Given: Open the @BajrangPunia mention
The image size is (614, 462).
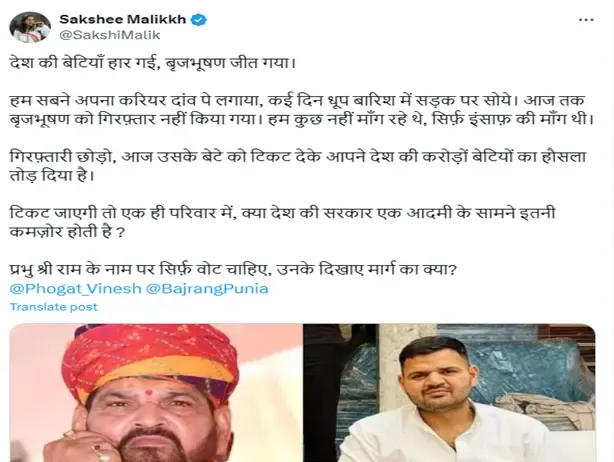Looking at the screenshot, I should pyautogui.click(x=207, y=289).
